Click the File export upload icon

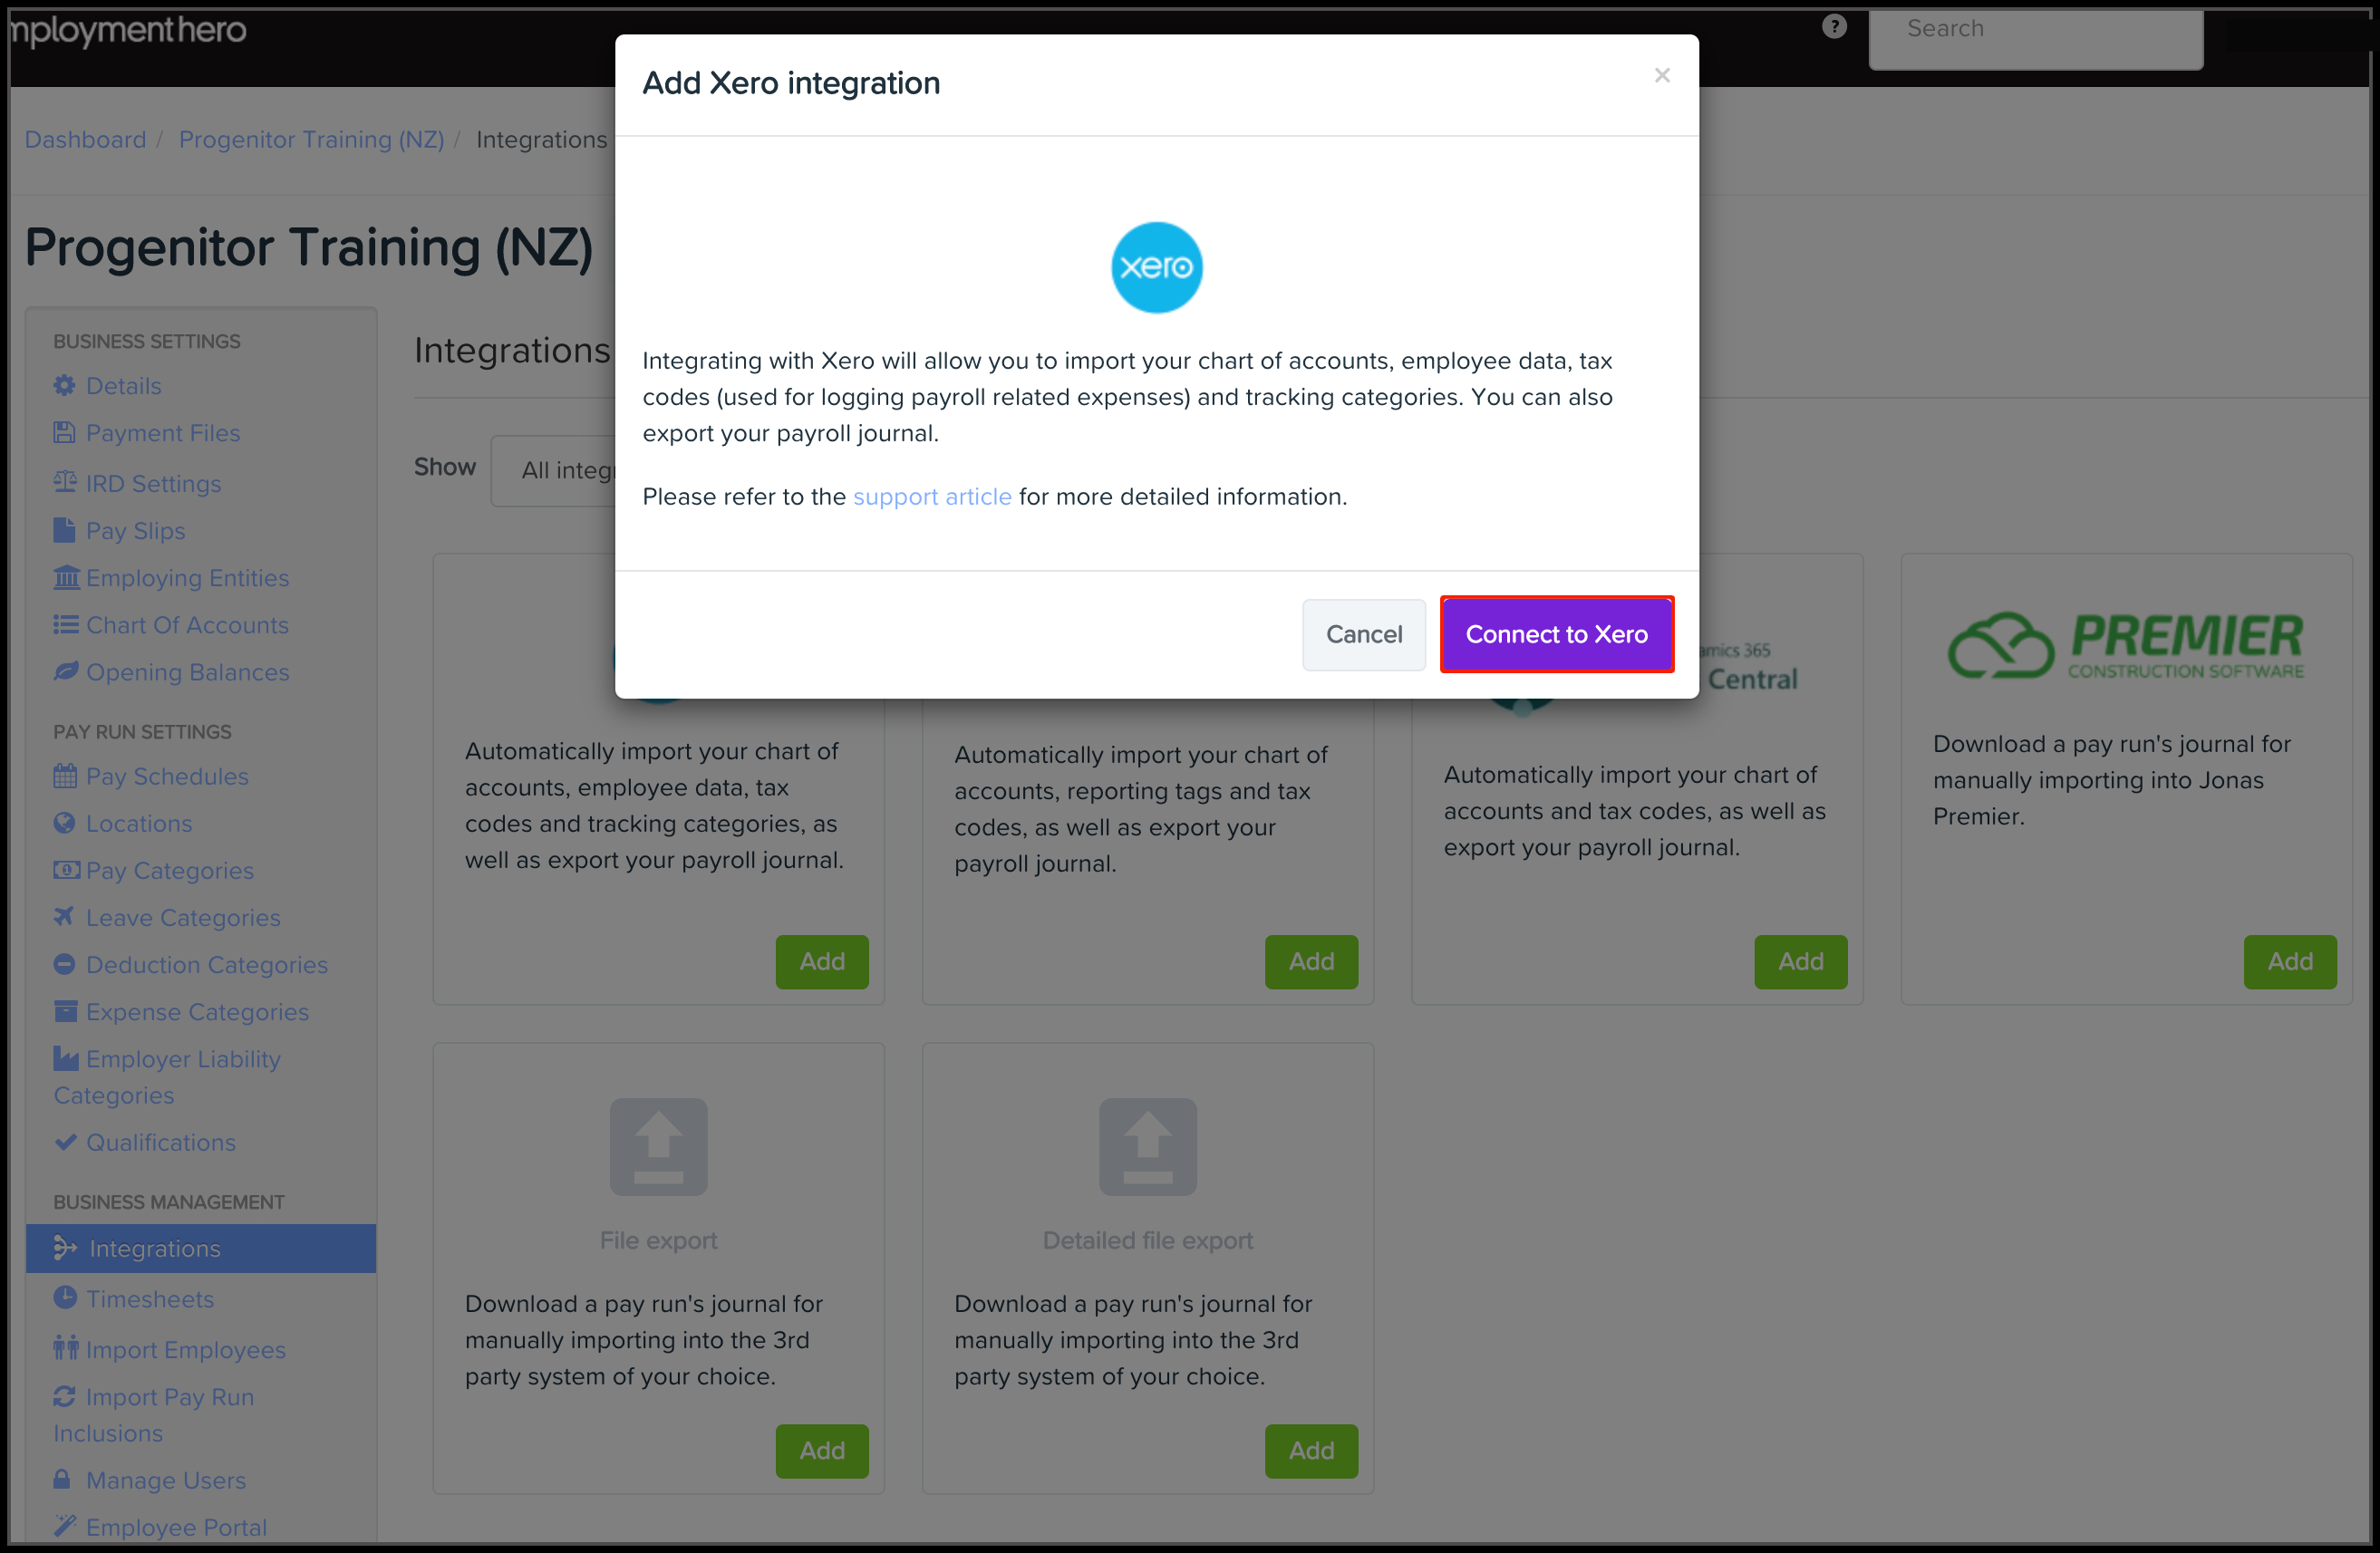click(658, 1146)
